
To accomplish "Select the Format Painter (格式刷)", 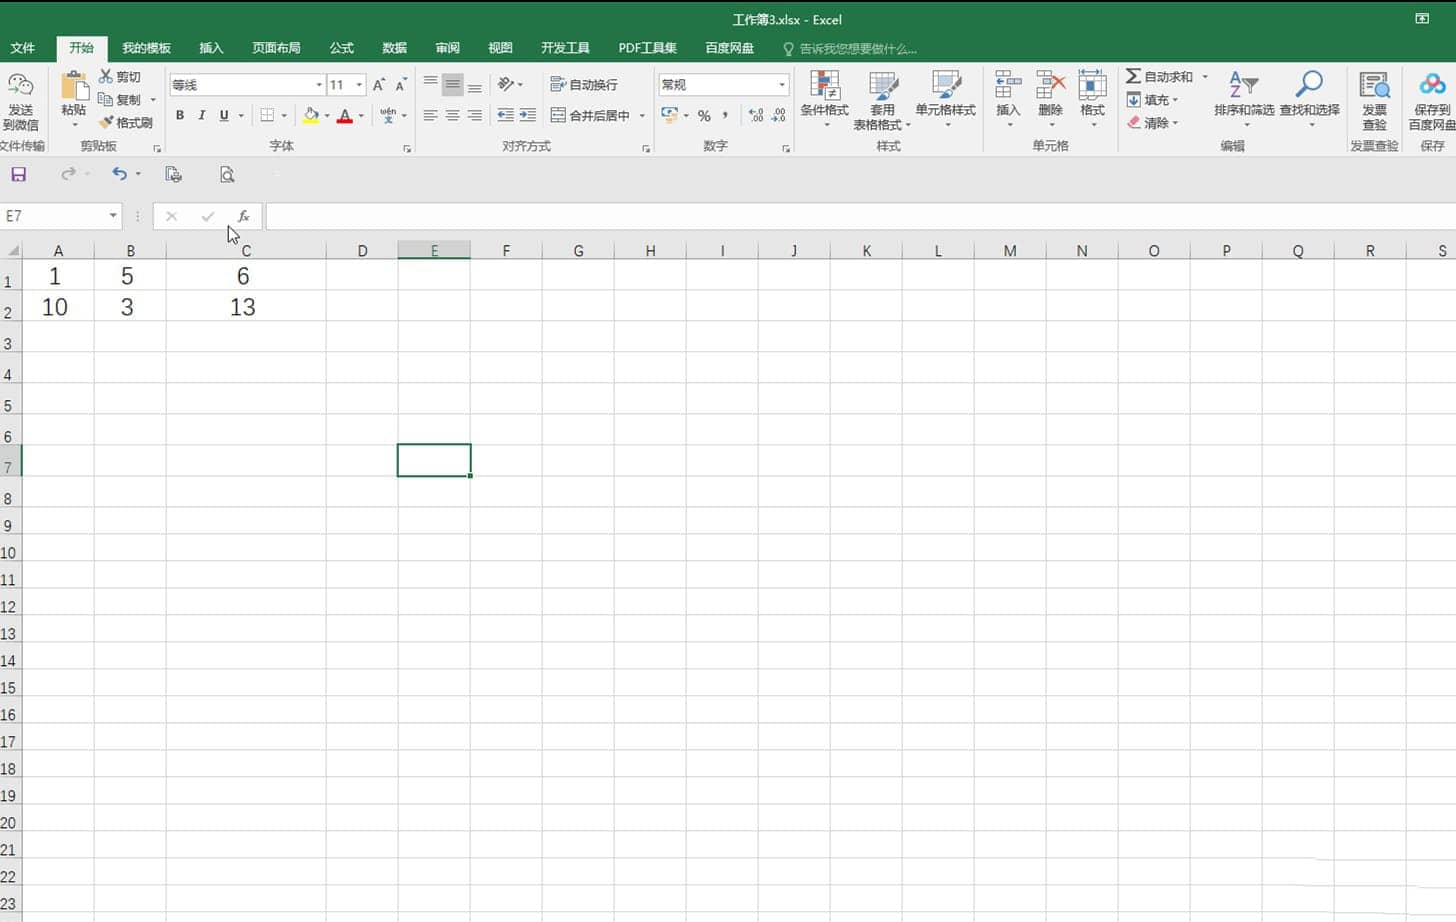I will [126, 122].
